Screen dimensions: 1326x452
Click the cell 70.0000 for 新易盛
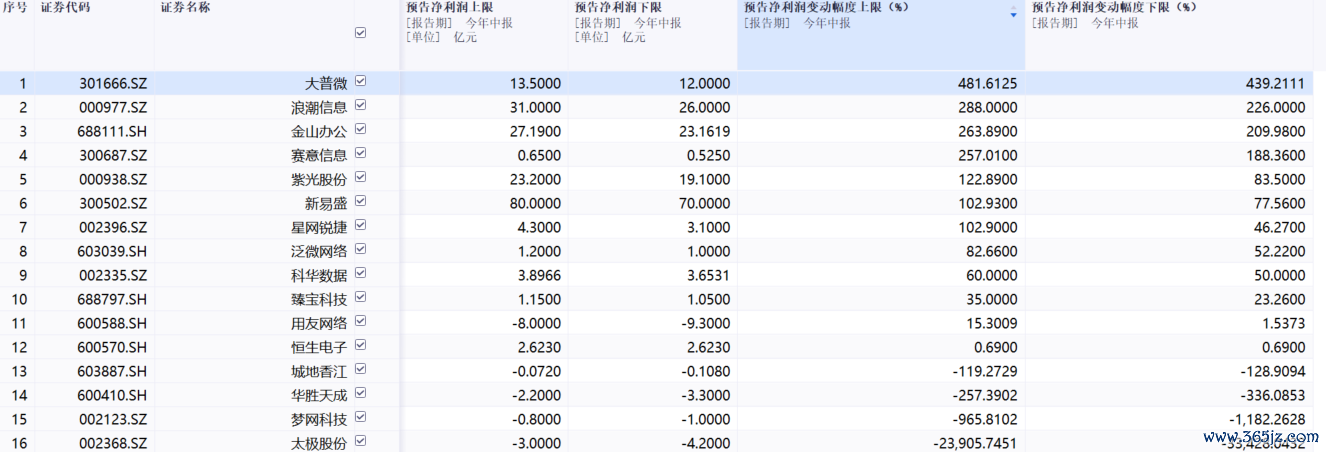coord(703,203)
